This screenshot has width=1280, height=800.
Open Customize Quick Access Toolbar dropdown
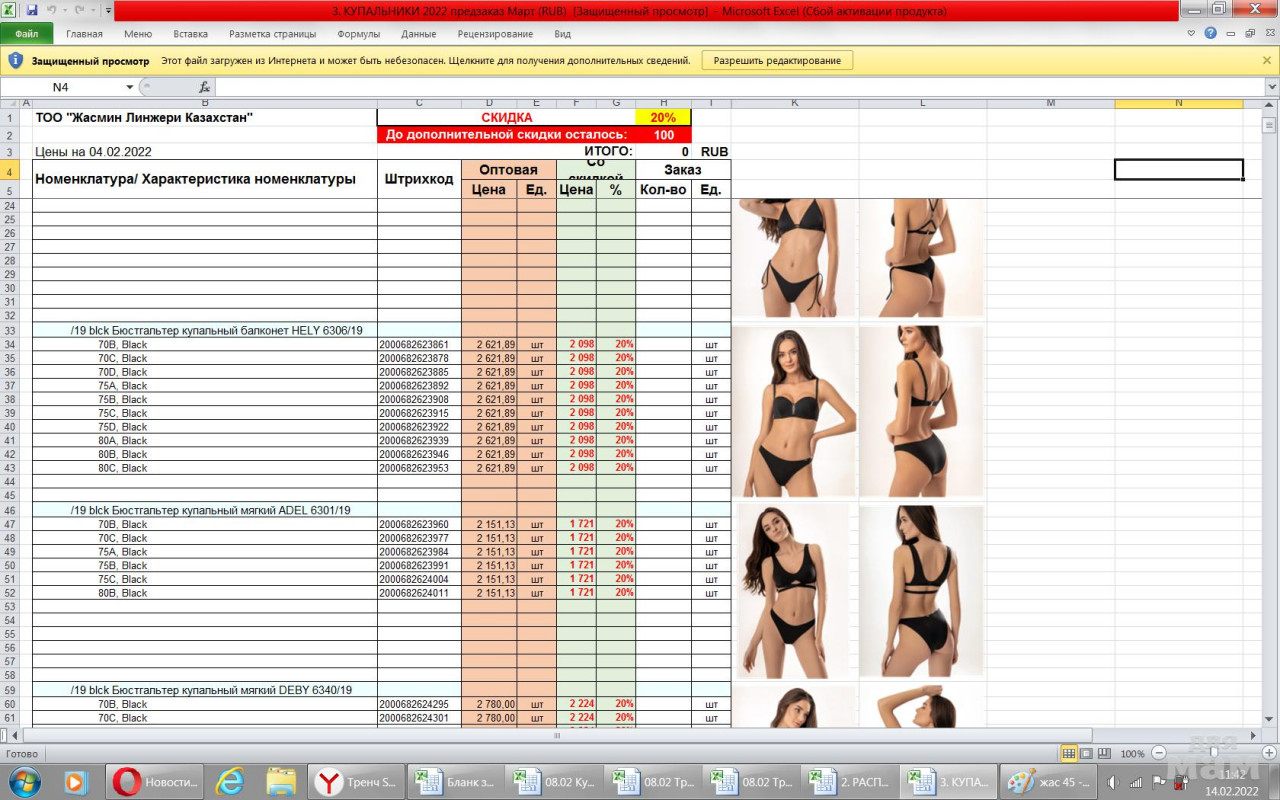pos(108,10)
